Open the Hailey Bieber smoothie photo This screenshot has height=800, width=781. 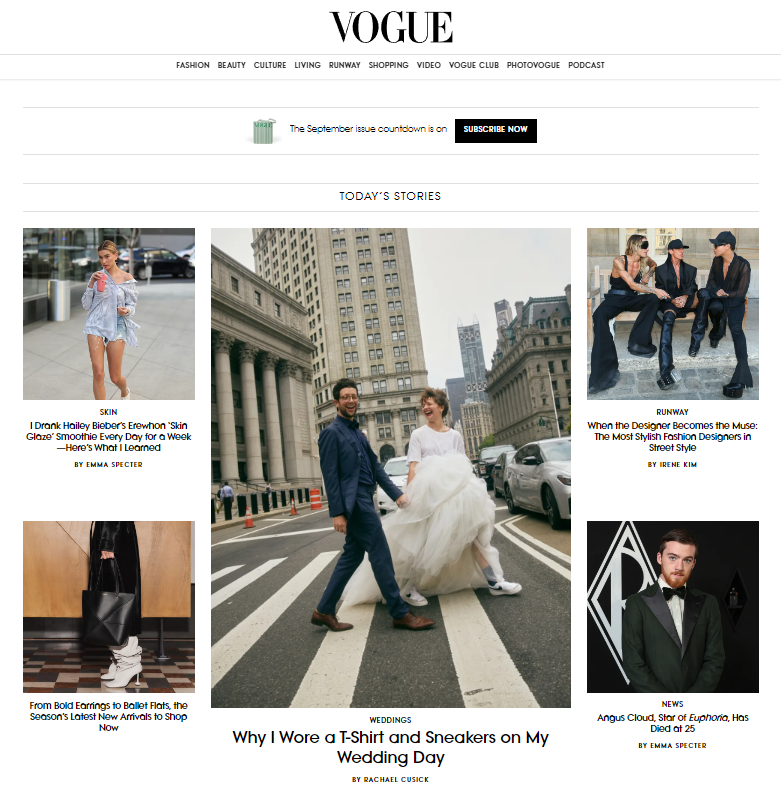109,314
